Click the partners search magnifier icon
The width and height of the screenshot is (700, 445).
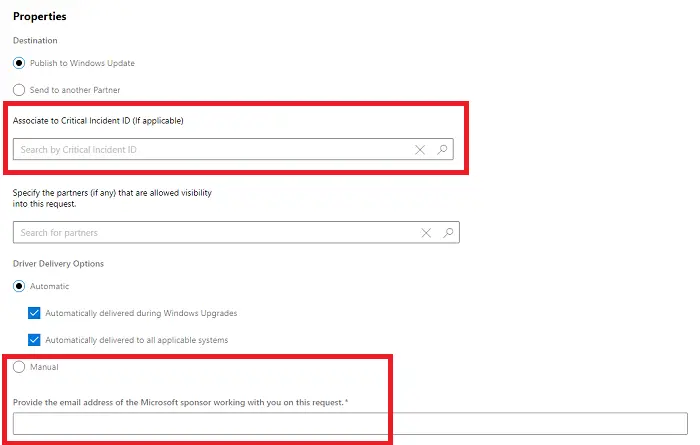[448, 233]
